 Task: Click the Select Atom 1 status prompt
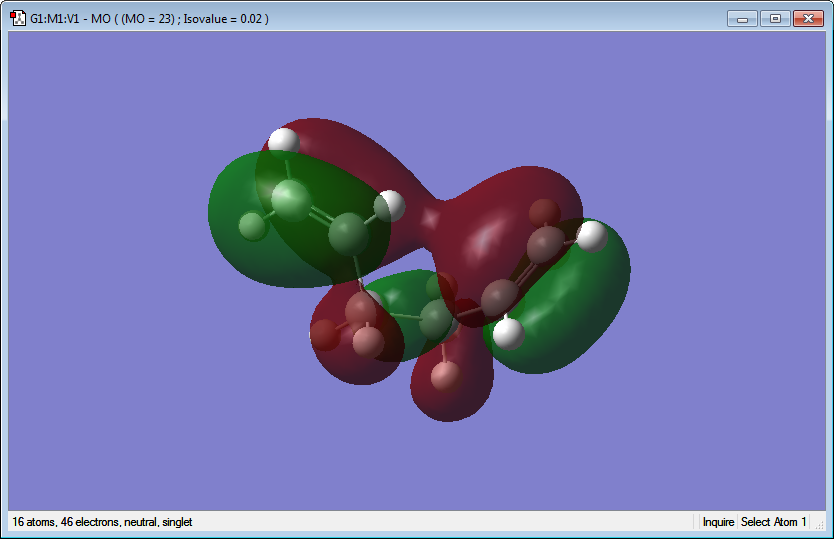pos(773,522)
